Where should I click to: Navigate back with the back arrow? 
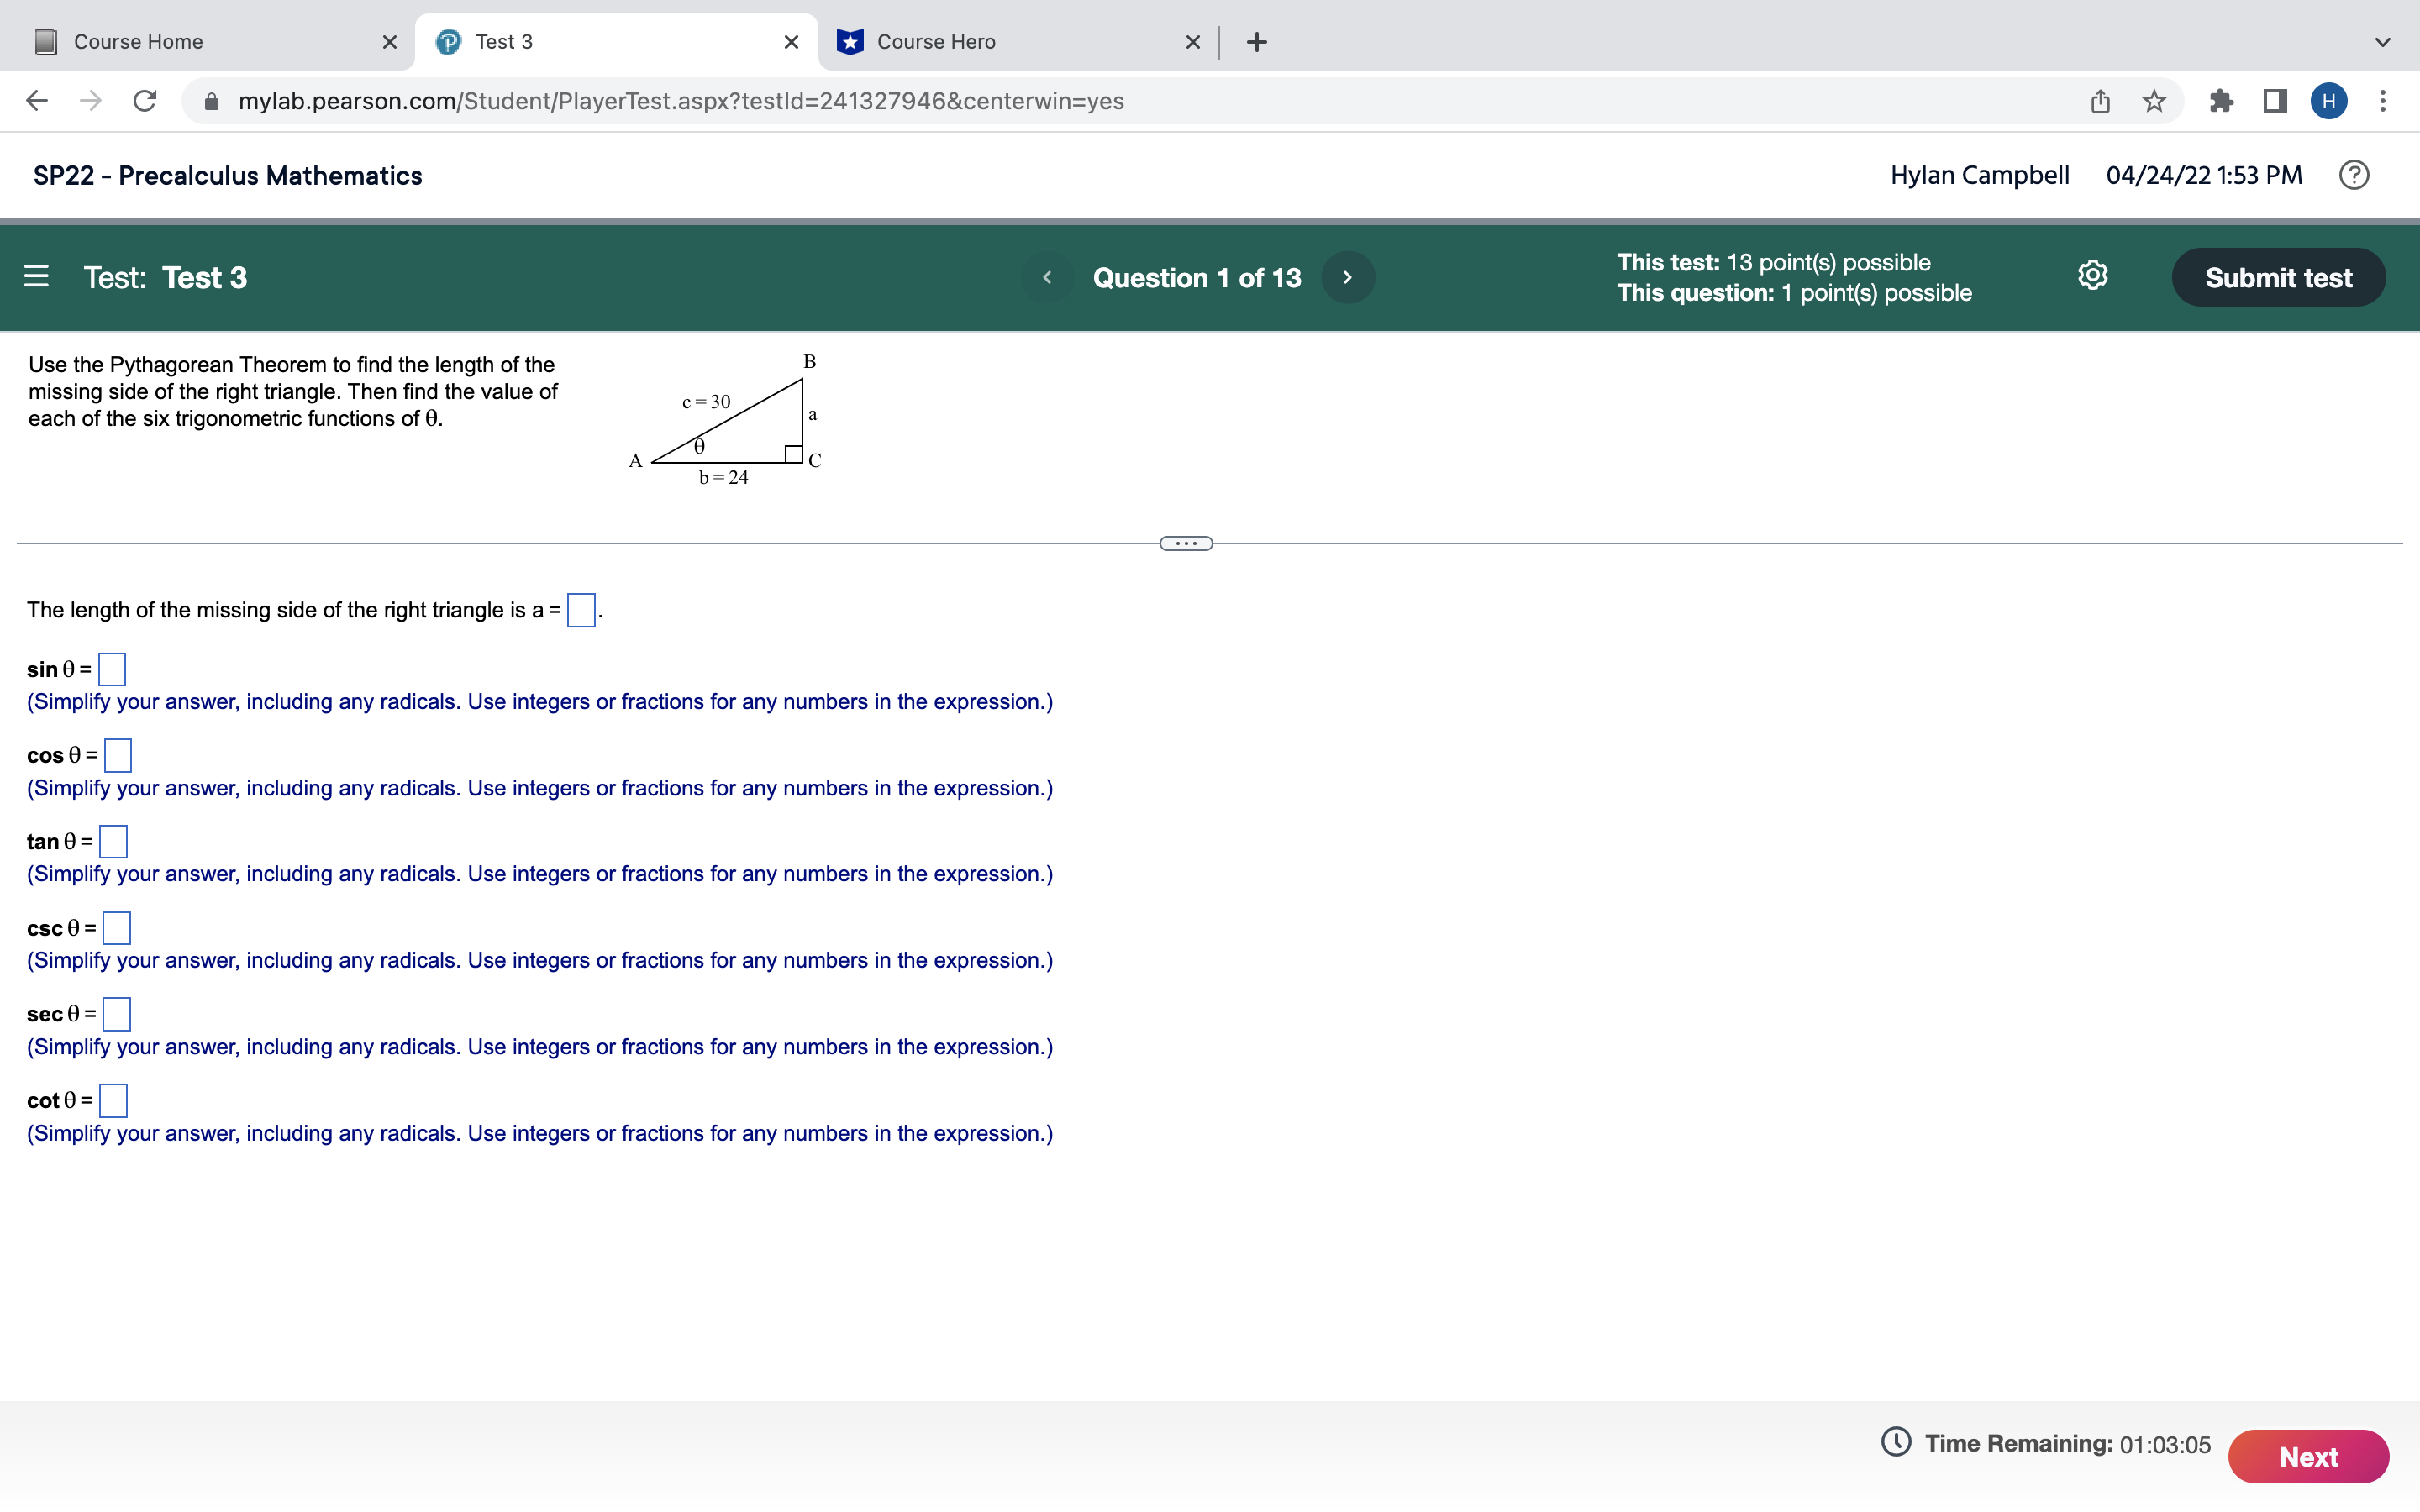coord(36,100)
